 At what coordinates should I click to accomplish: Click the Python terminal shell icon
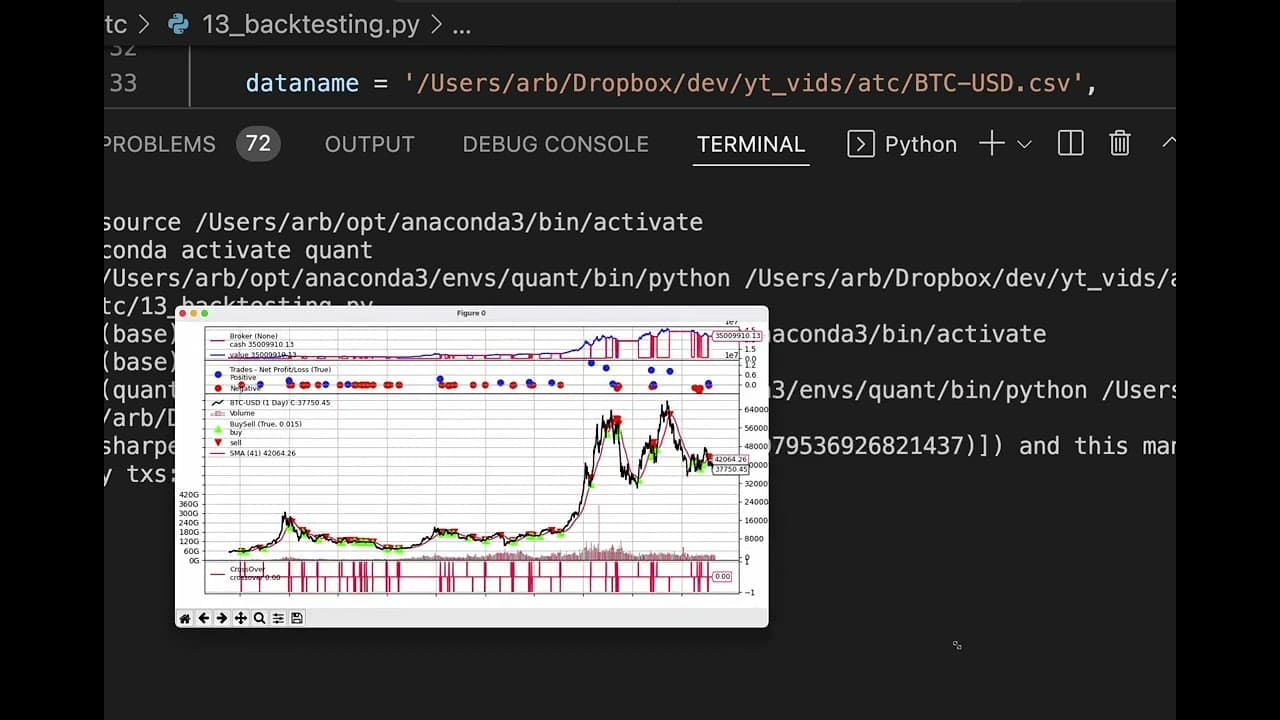(860, 144)
